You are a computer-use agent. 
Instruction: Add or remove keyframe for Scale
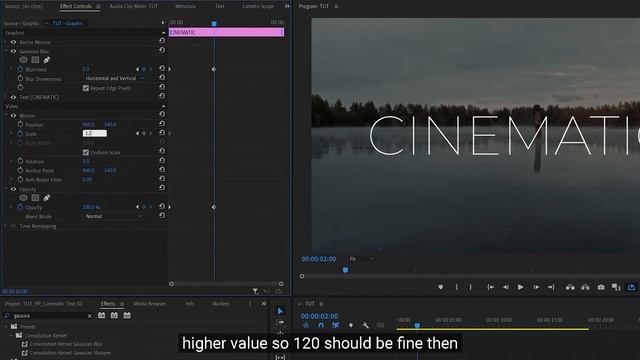pos(144,133)
